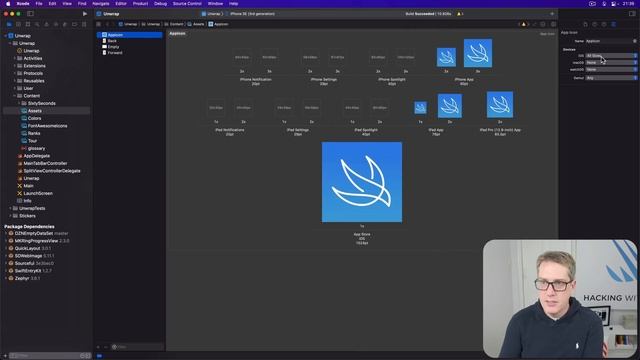
Task: Open the MainTabBarController file
Action: click(45, 163)
